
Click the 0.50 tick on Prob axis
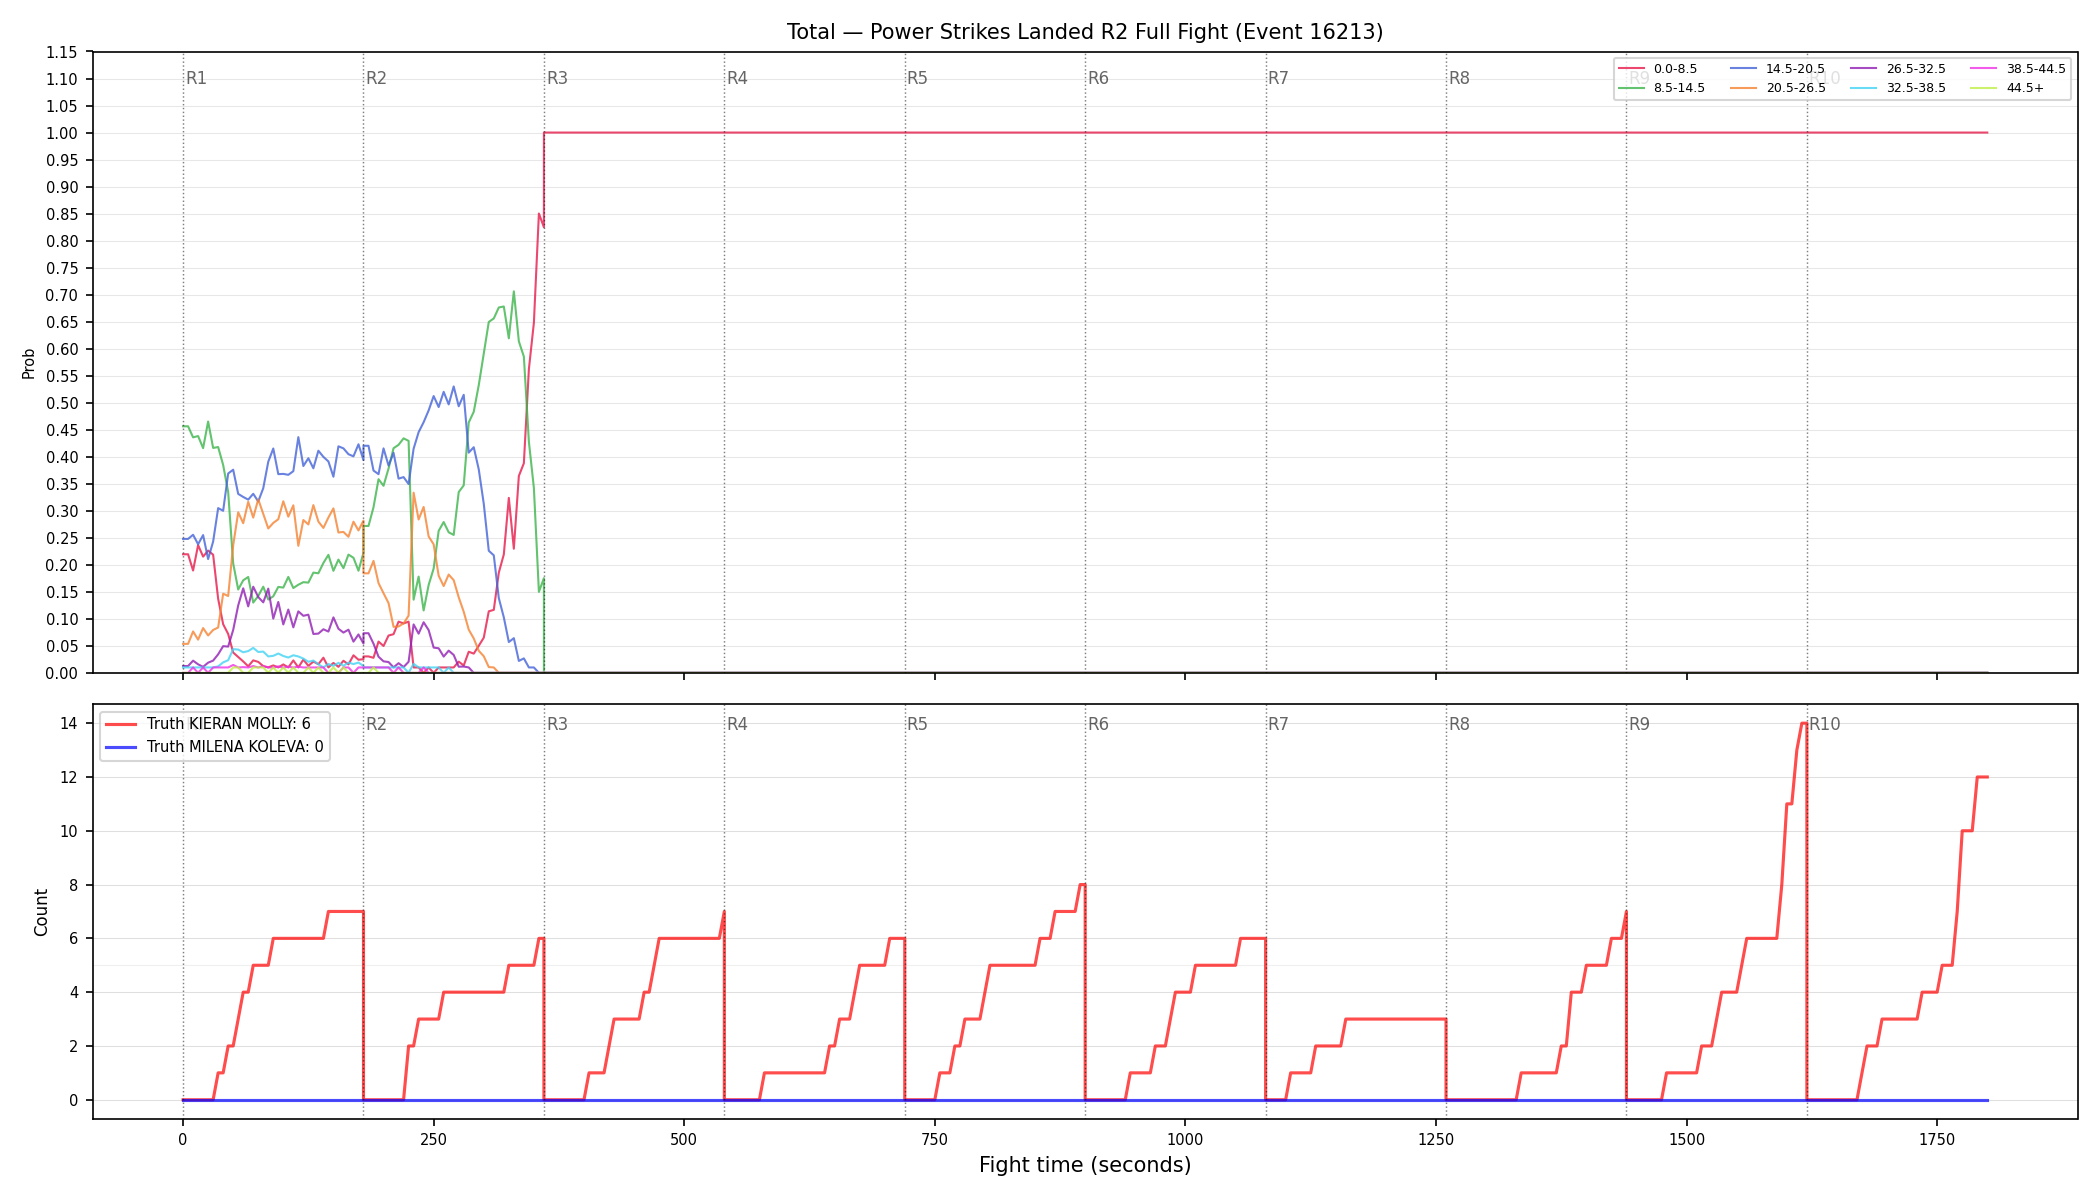coord(62,403)
